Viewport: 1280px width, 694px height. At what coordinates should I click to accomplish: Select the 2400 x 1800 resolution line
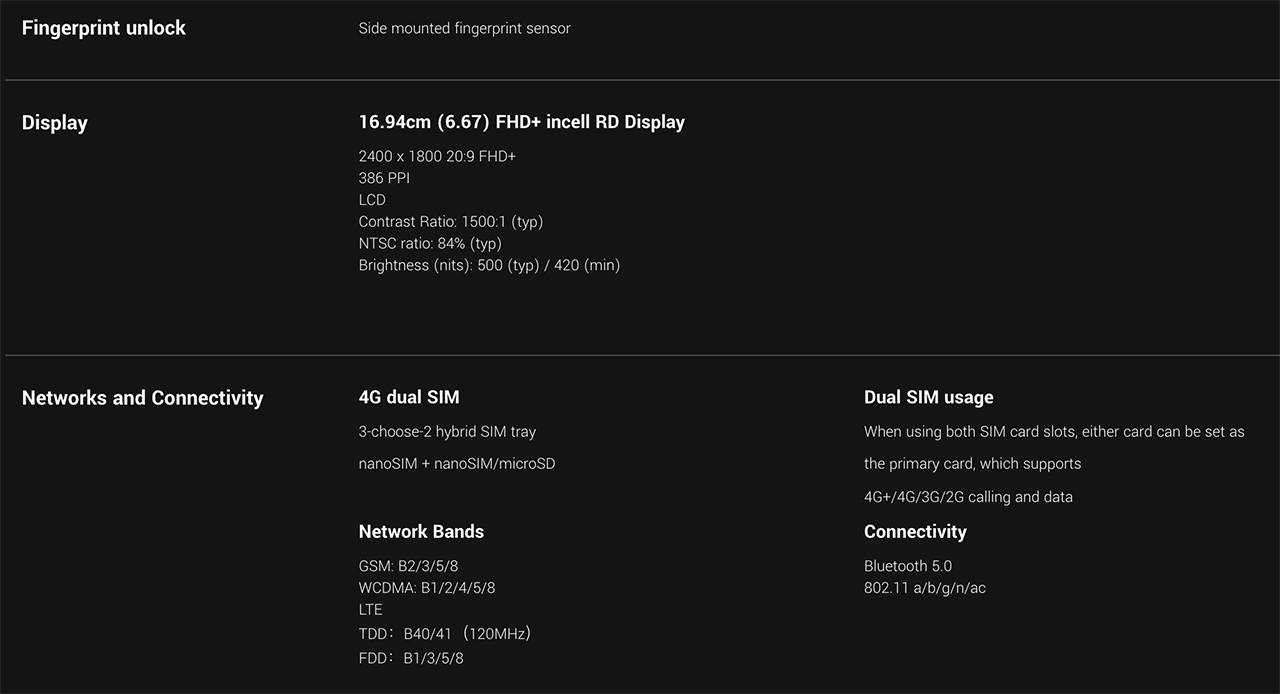pyautogui.click(x=437, y=156)
